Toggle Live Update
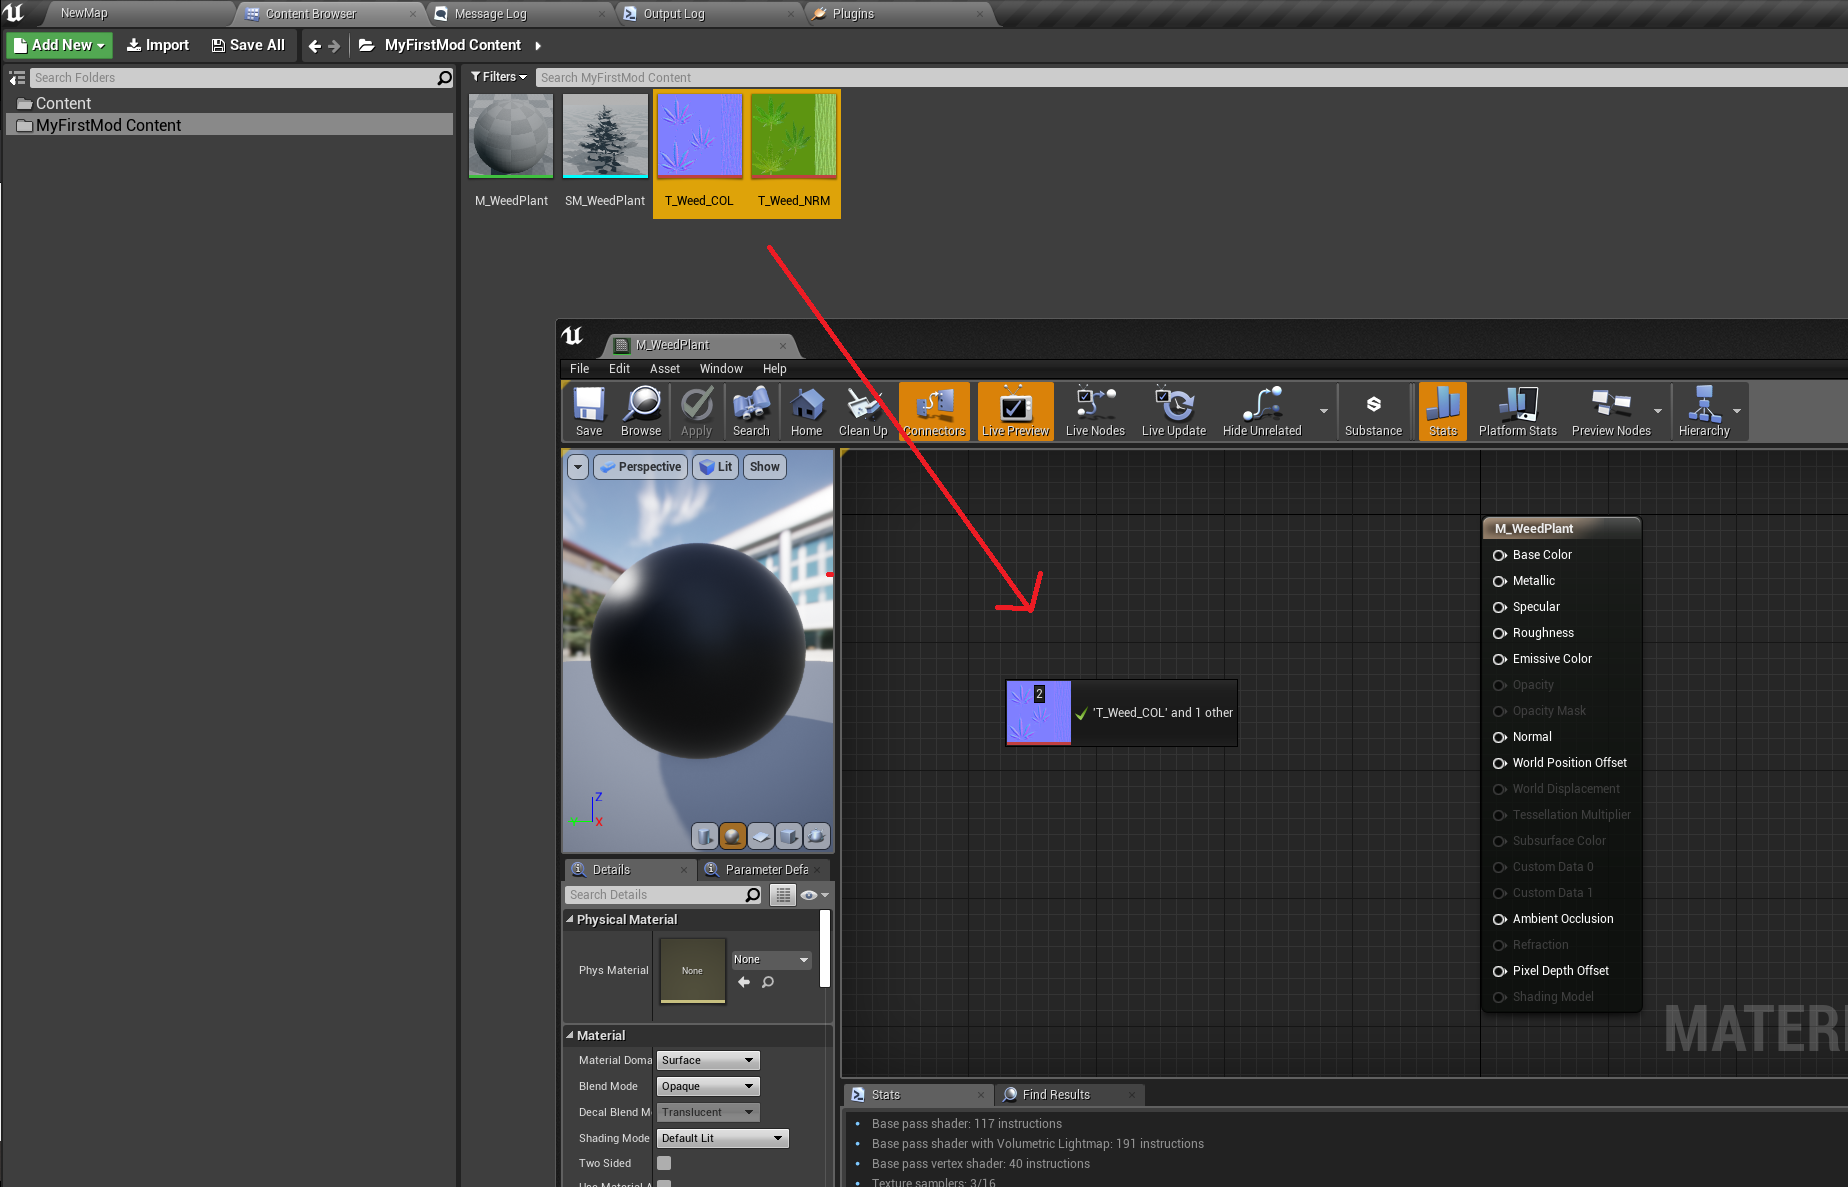 point(1174,411)
